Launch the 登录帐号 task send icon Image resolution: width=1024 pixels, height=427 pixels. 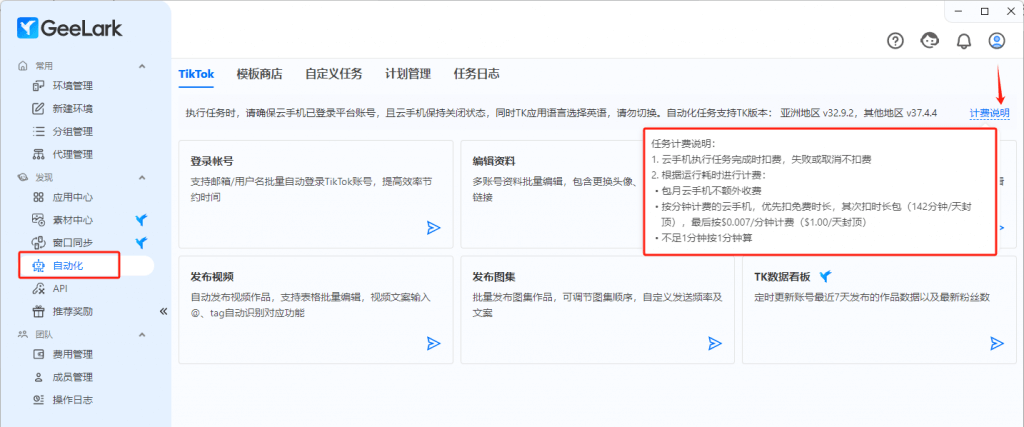click(x=433, y=228)
